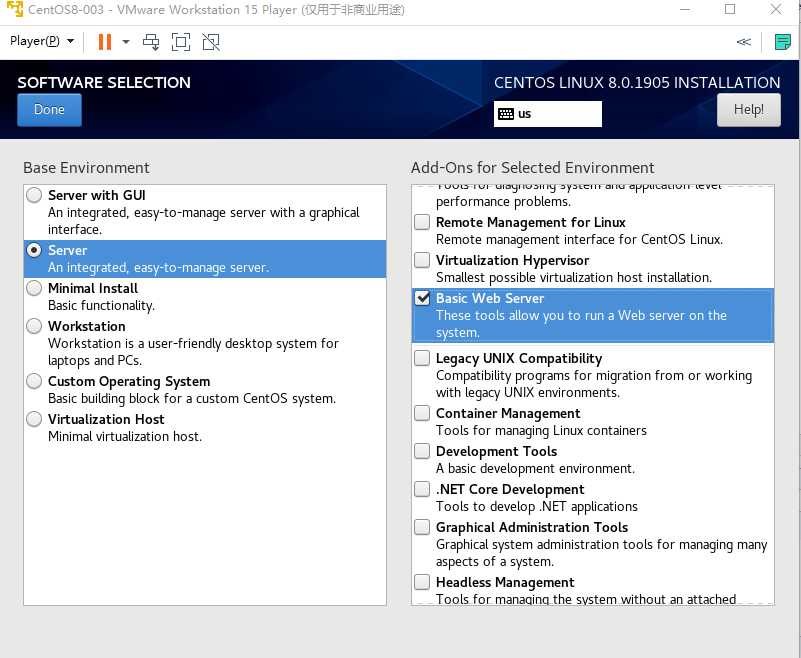Tick the Container Management checkbox
The height and width of the screenshot is (658, 801).
(x=422, y=413)
